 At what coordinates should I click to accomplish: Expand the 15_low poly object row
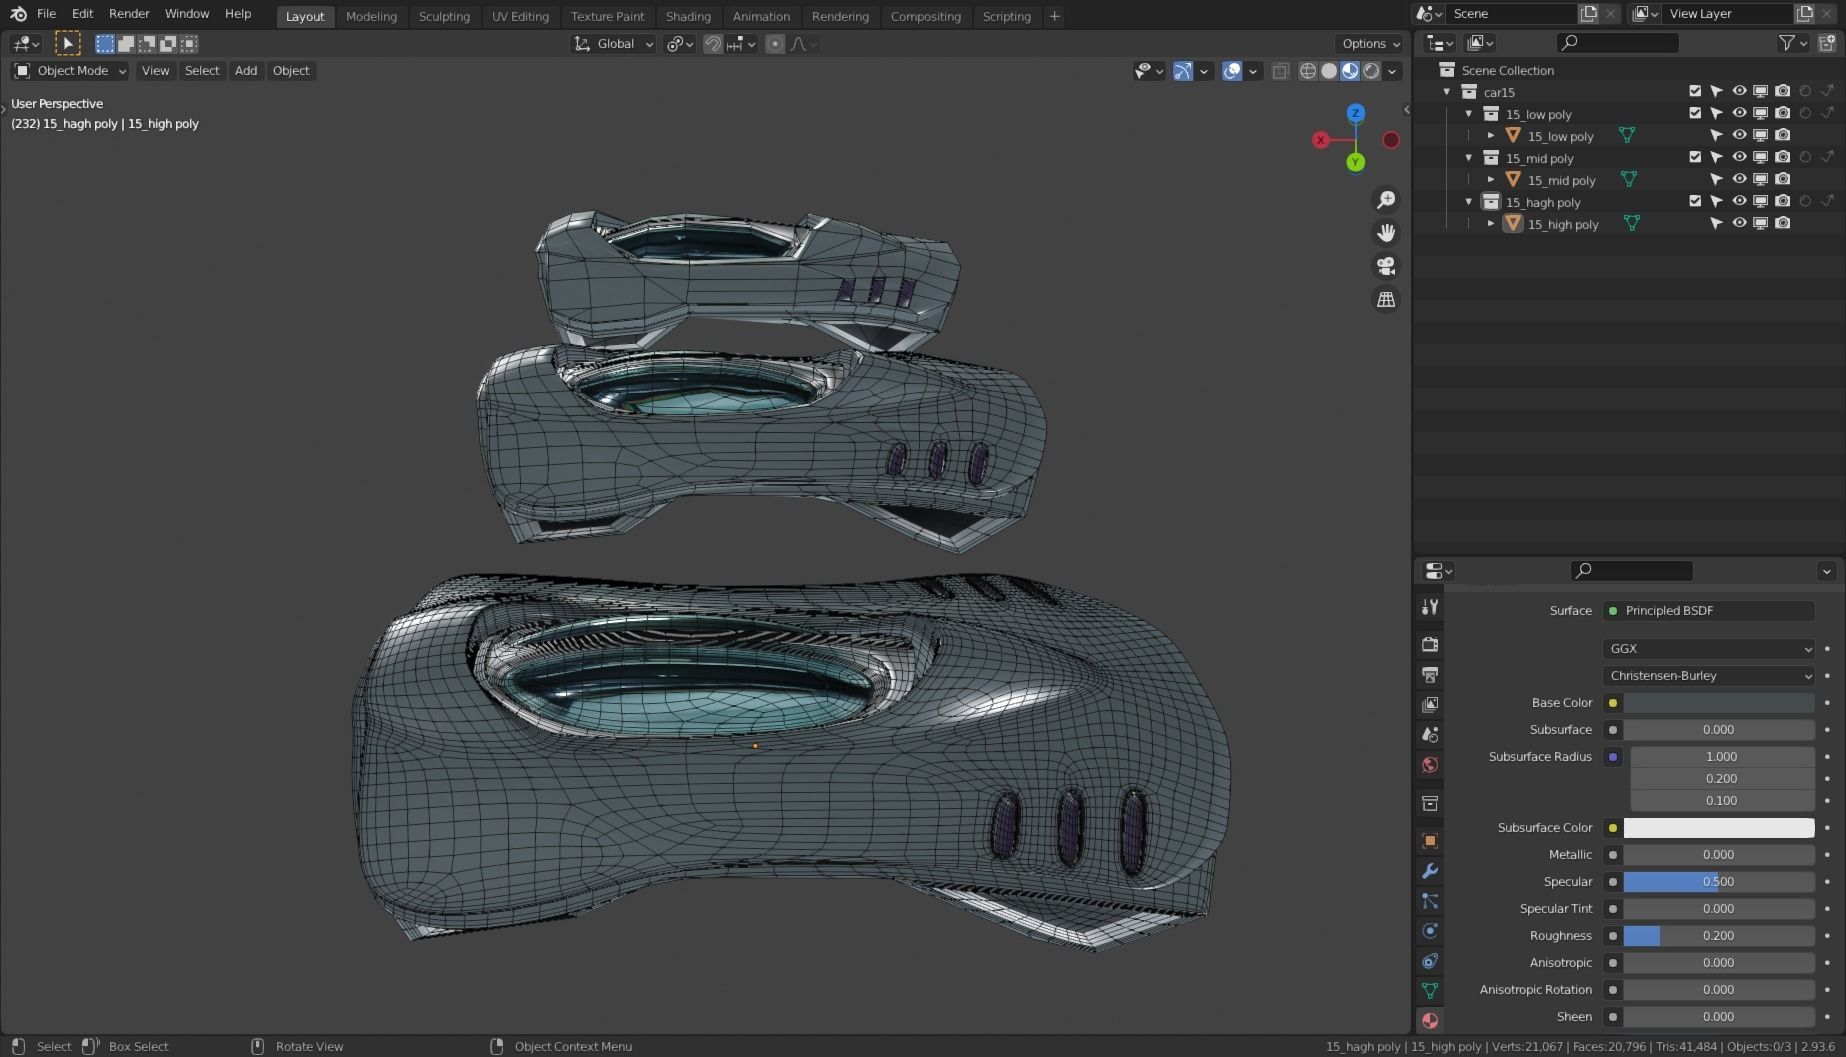tap(1491, 136)
